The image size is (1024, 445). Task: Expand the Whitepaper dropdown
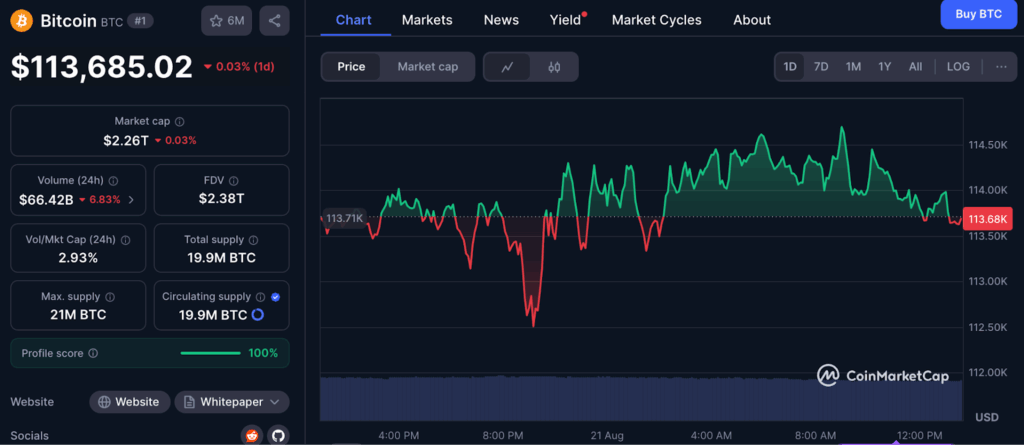tap(232, 402)
